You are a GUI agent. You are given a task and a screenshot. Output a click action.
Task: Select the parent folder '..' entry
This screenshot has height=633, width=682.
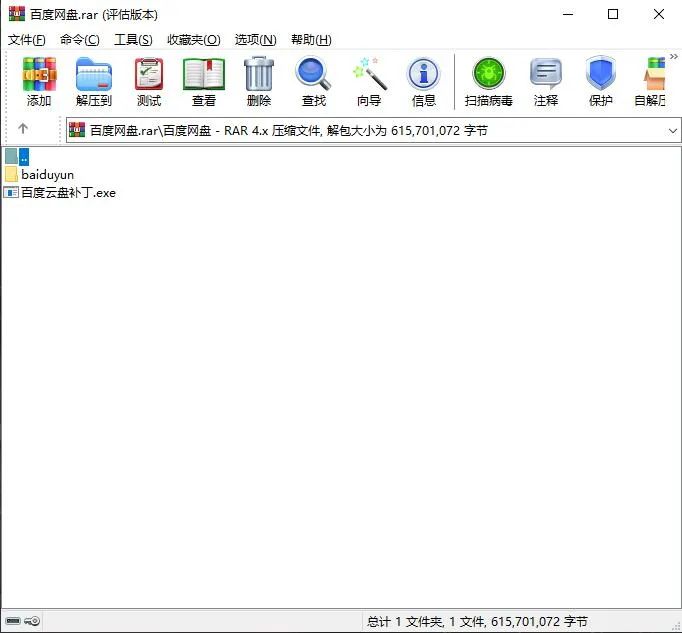click(17, 157)
